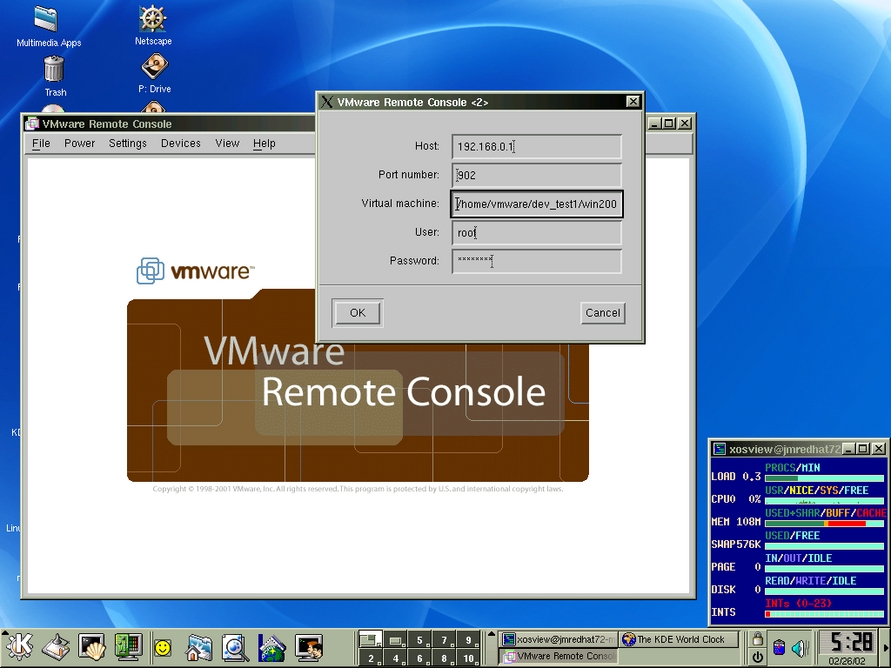
Task: Click the Password entry field
Action: point(536,261)
